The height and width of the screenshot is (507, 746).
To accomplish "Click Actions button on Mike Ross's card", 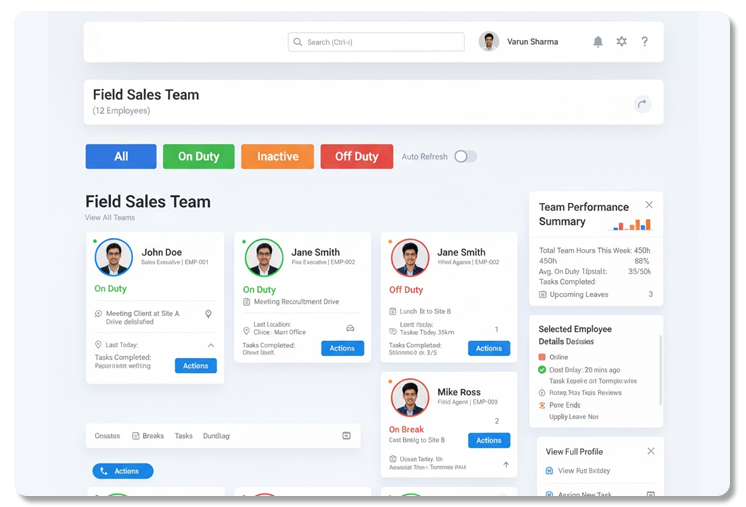I will [488, 440].
